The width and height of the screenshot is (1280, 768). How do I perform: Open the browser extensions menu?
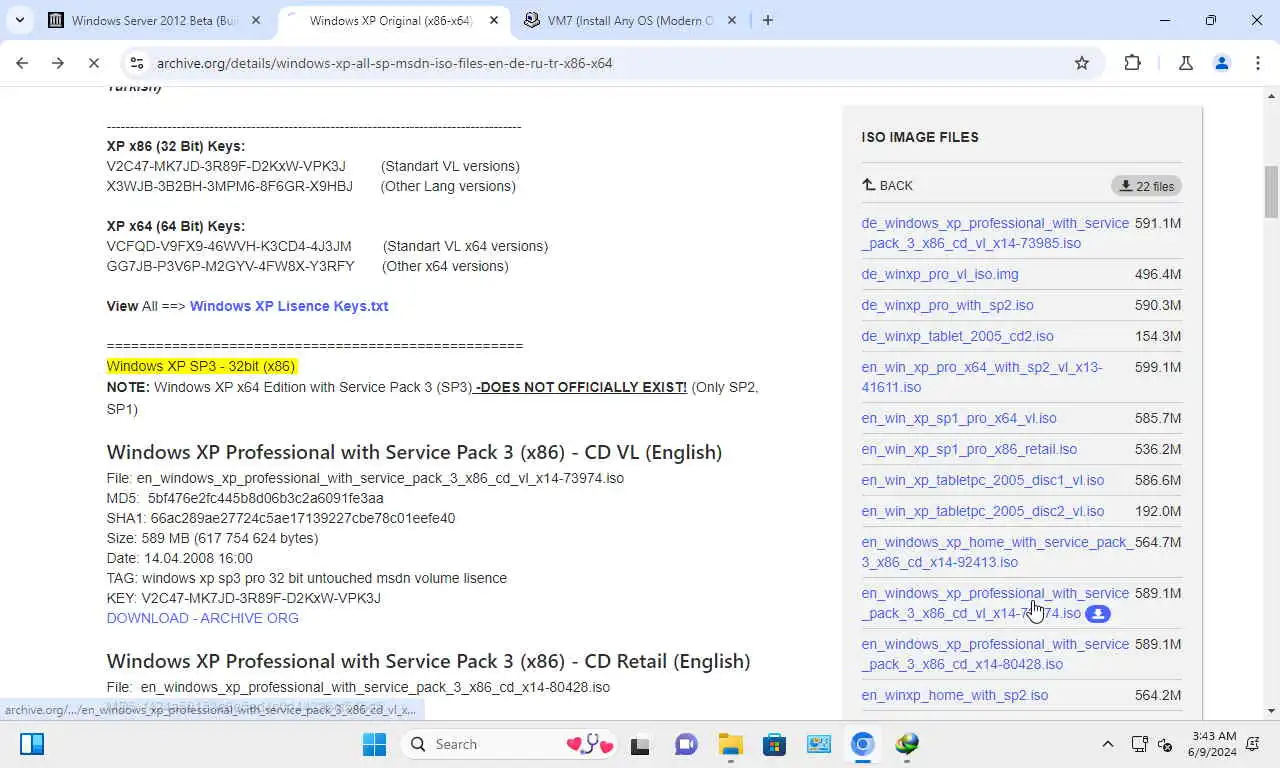point(1132,63)
